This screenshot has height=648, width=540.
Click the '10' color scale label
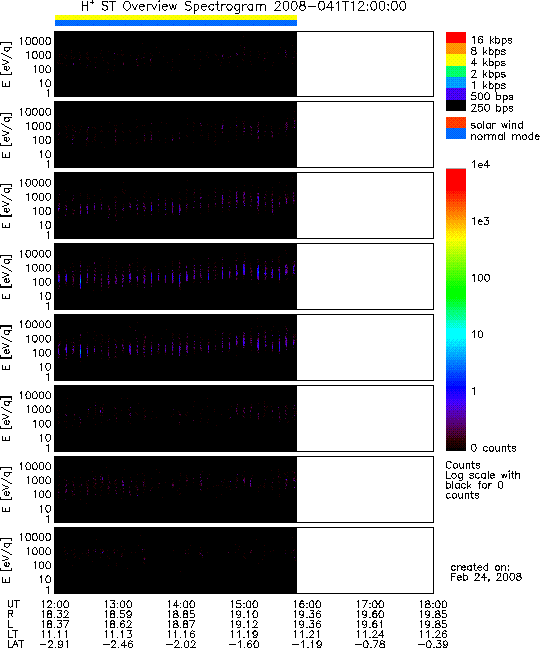click(x=477, y=334)
